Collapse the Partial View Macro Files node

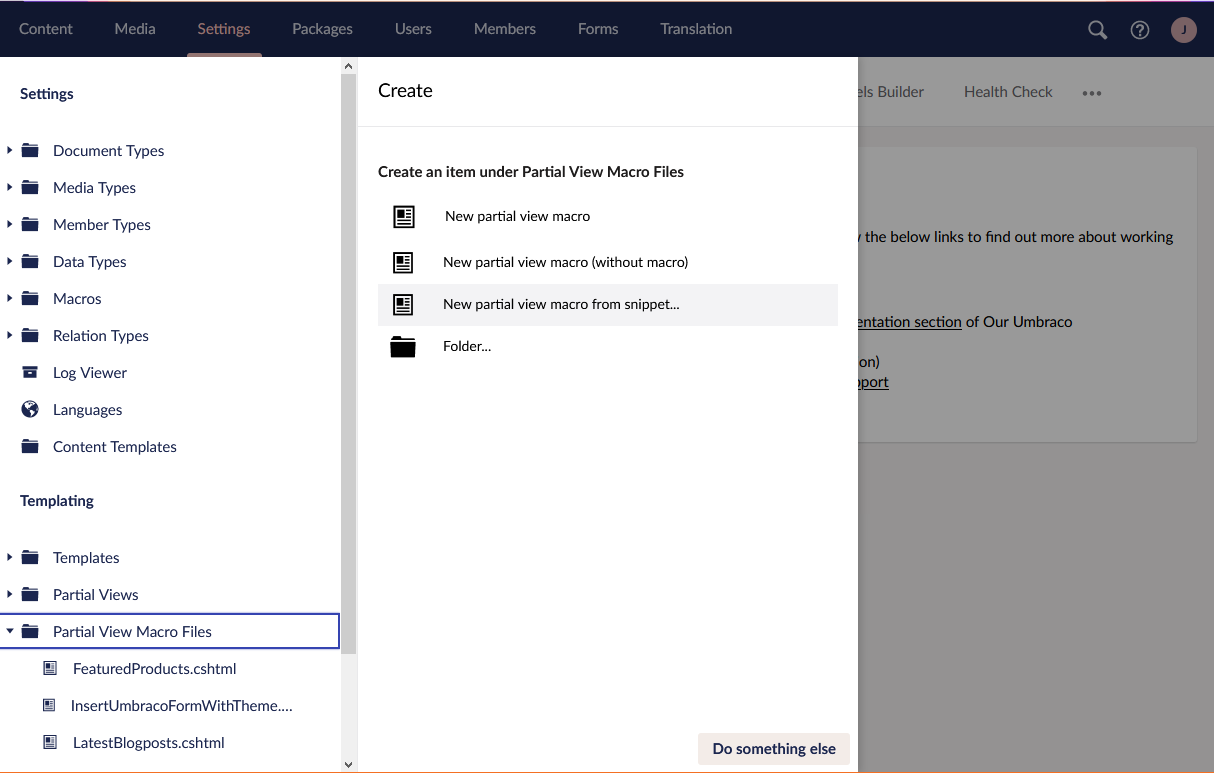pyautogui.click(x=10, y=632)
